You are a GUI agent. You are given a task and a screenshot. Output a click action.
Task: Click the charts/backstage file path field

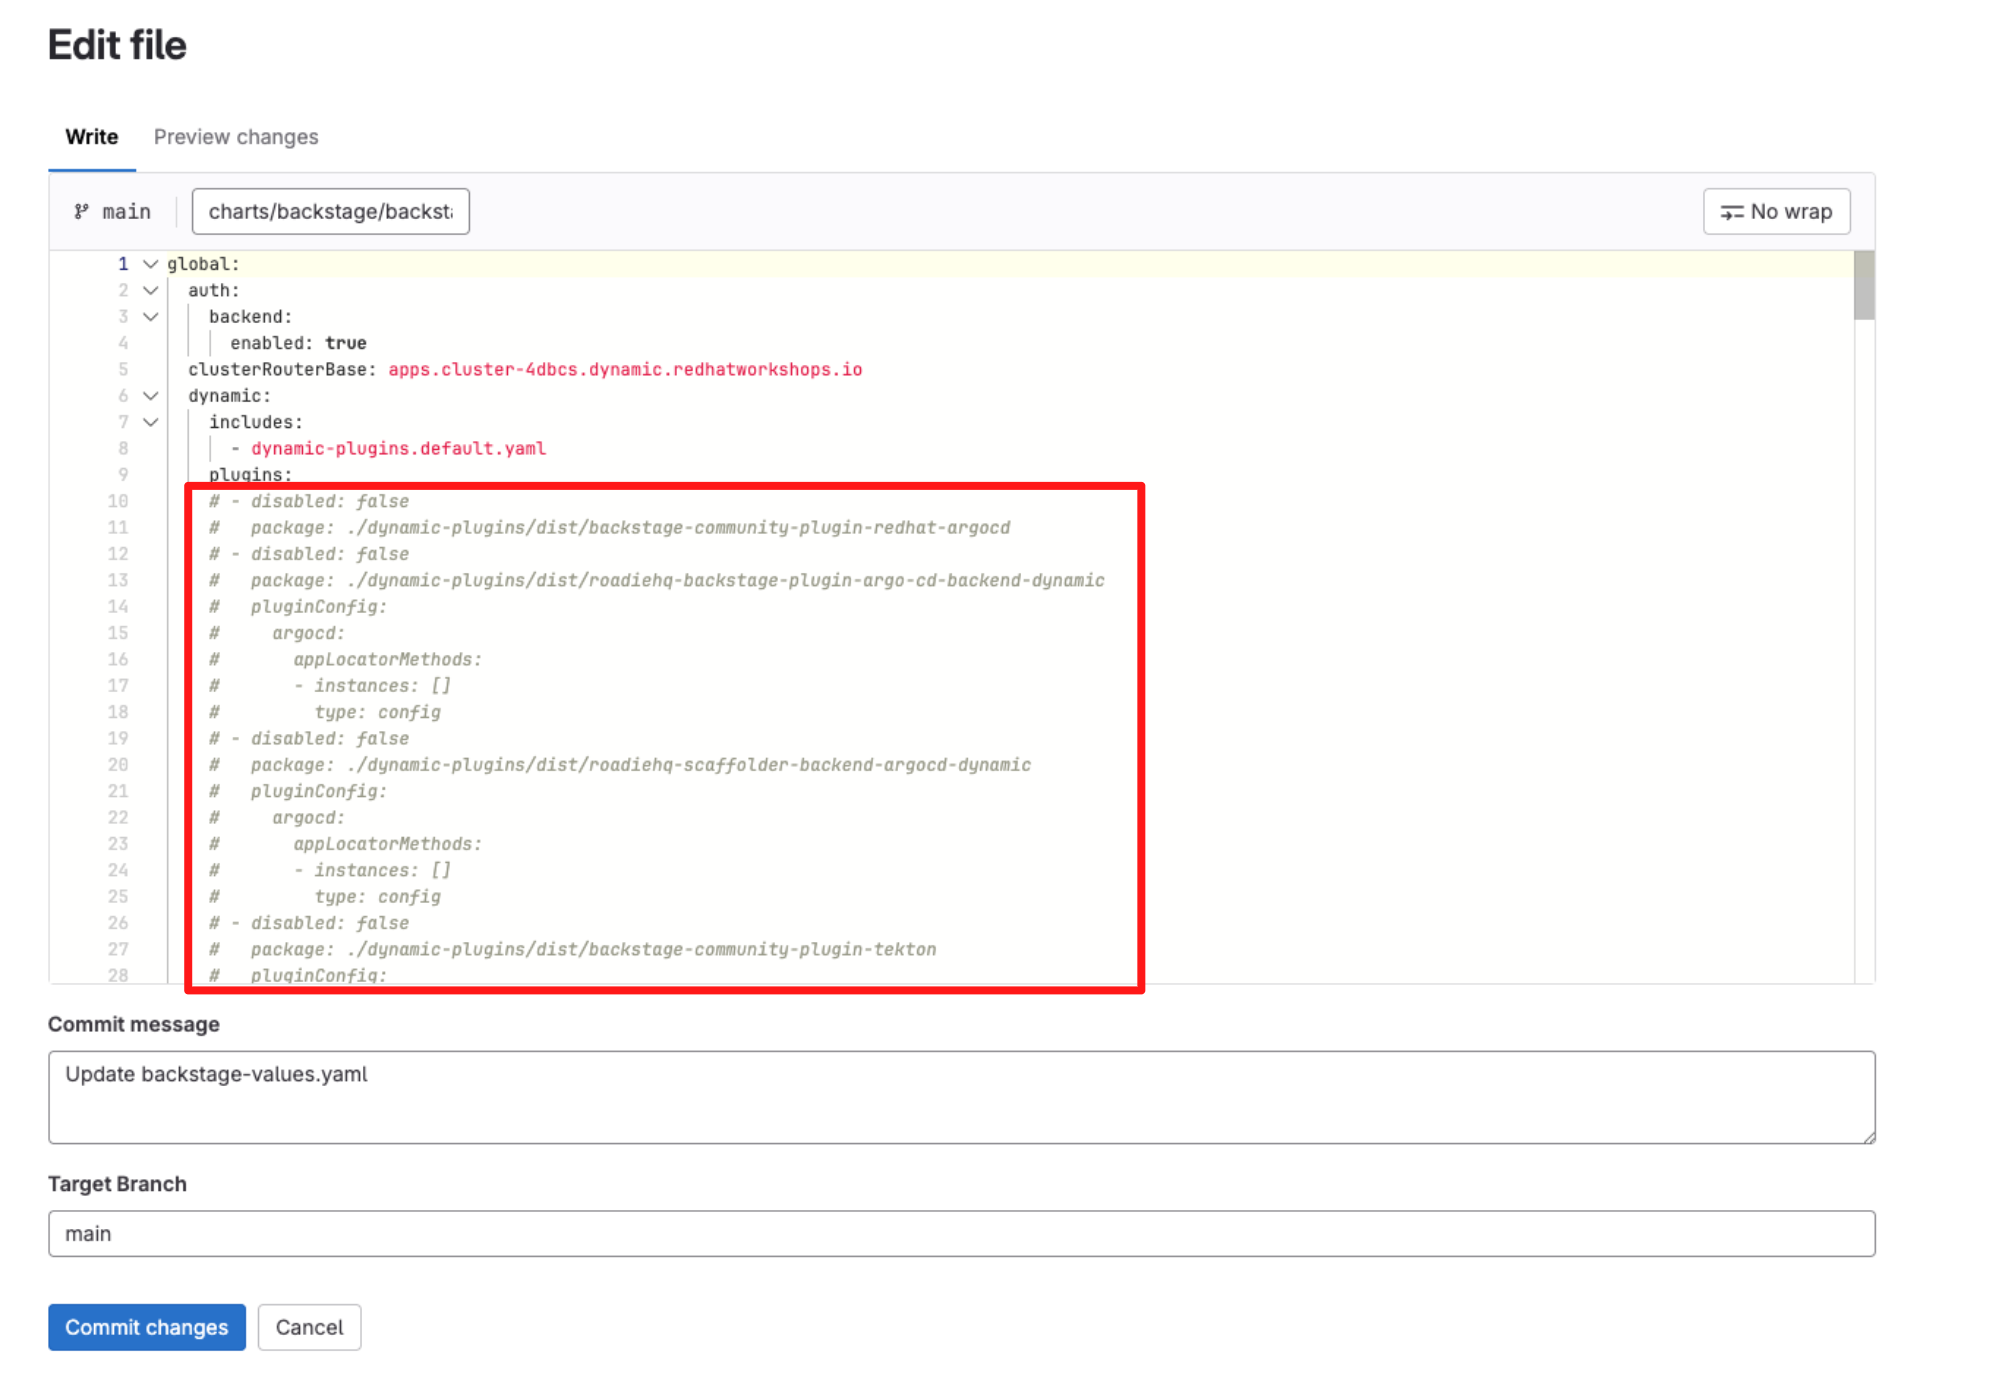click(331, 211)
